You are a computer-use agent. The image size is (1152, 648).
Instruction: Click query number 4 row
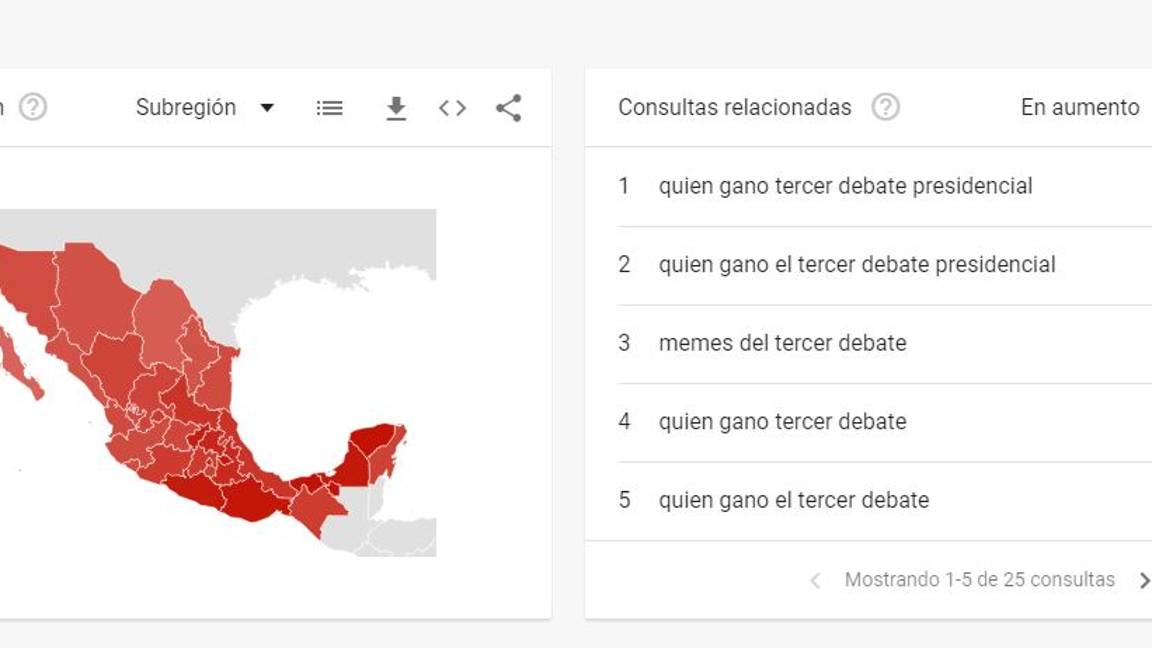[783, 422]
